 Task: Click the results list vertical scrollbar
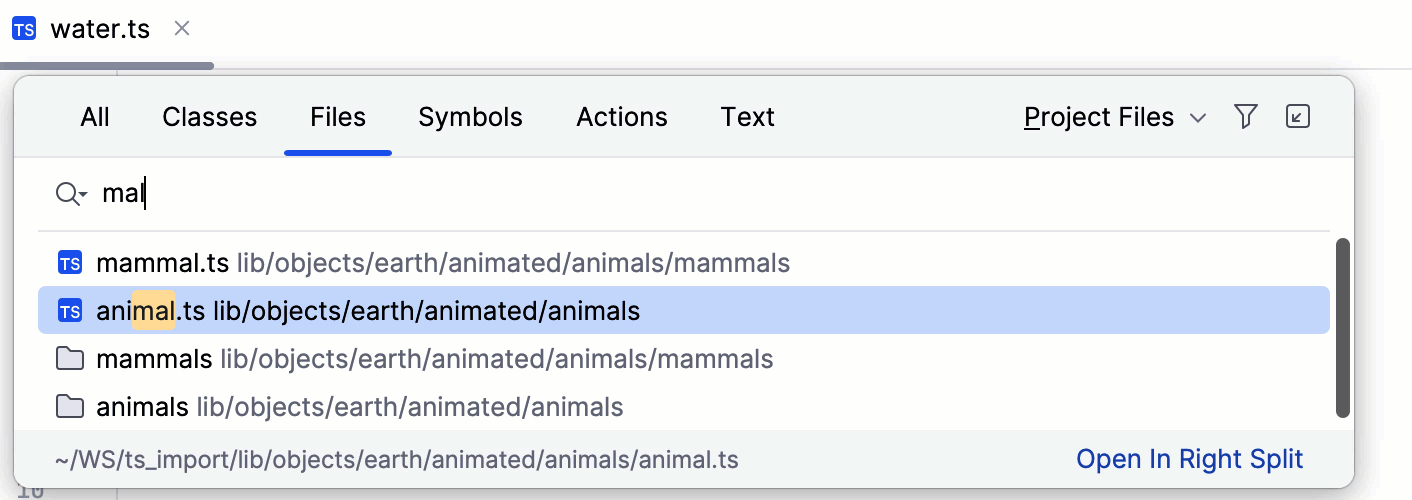[x=1343, y=327]
